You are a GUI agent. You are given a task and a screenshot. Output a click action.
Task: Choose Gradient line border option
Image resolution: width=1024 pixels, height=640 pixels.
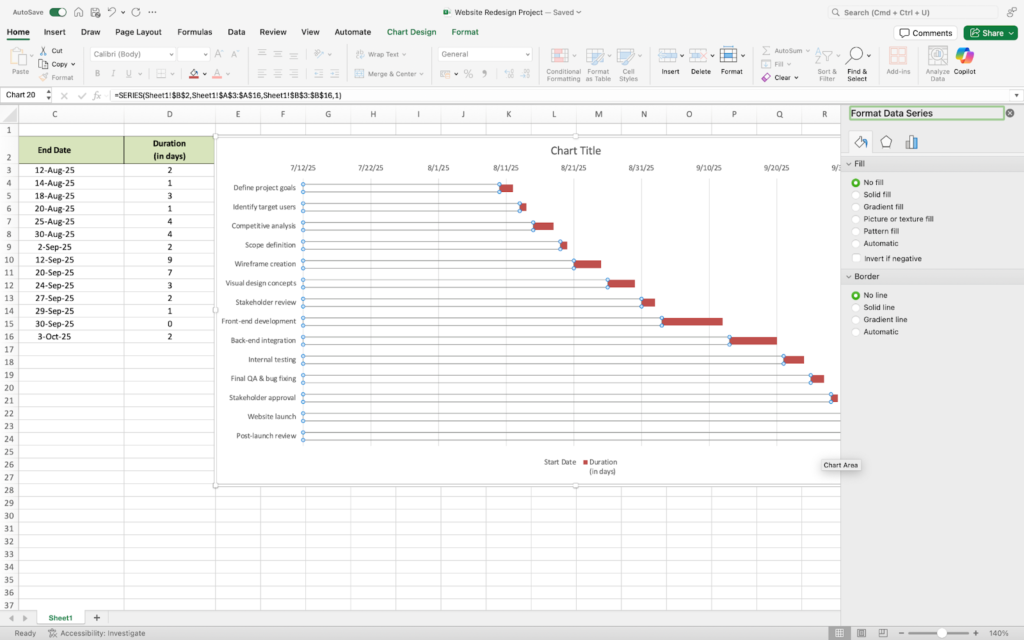pos(856,320)
